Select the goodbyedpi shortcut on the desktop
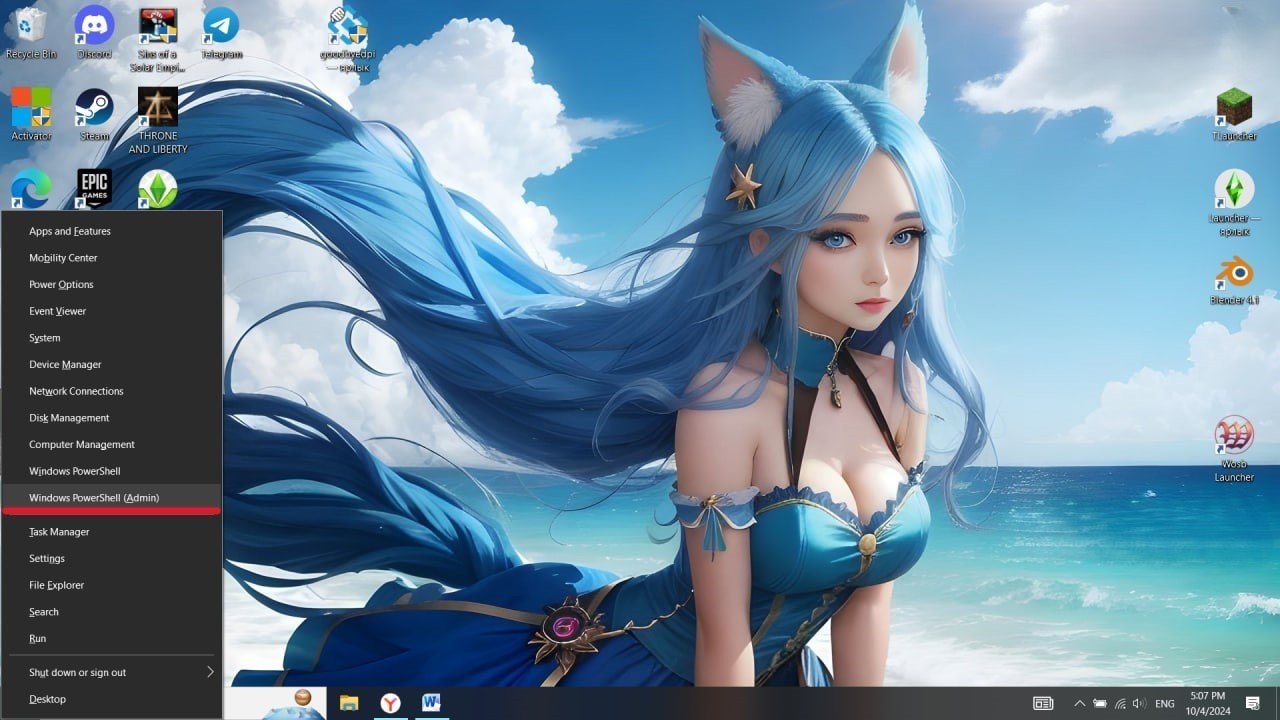The image size is (1280, 720). coord(347,40)
